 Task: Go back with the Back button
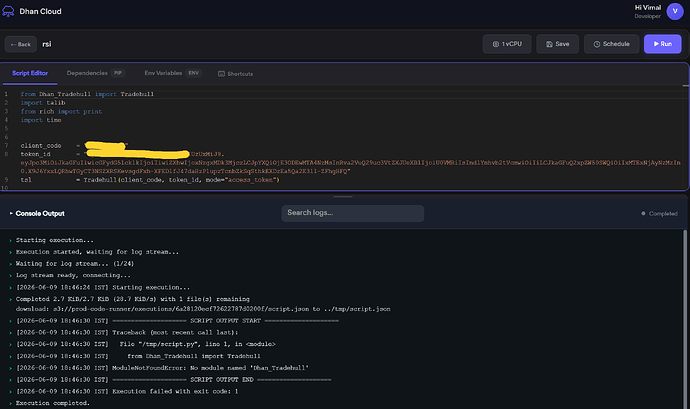coord(20,44)
